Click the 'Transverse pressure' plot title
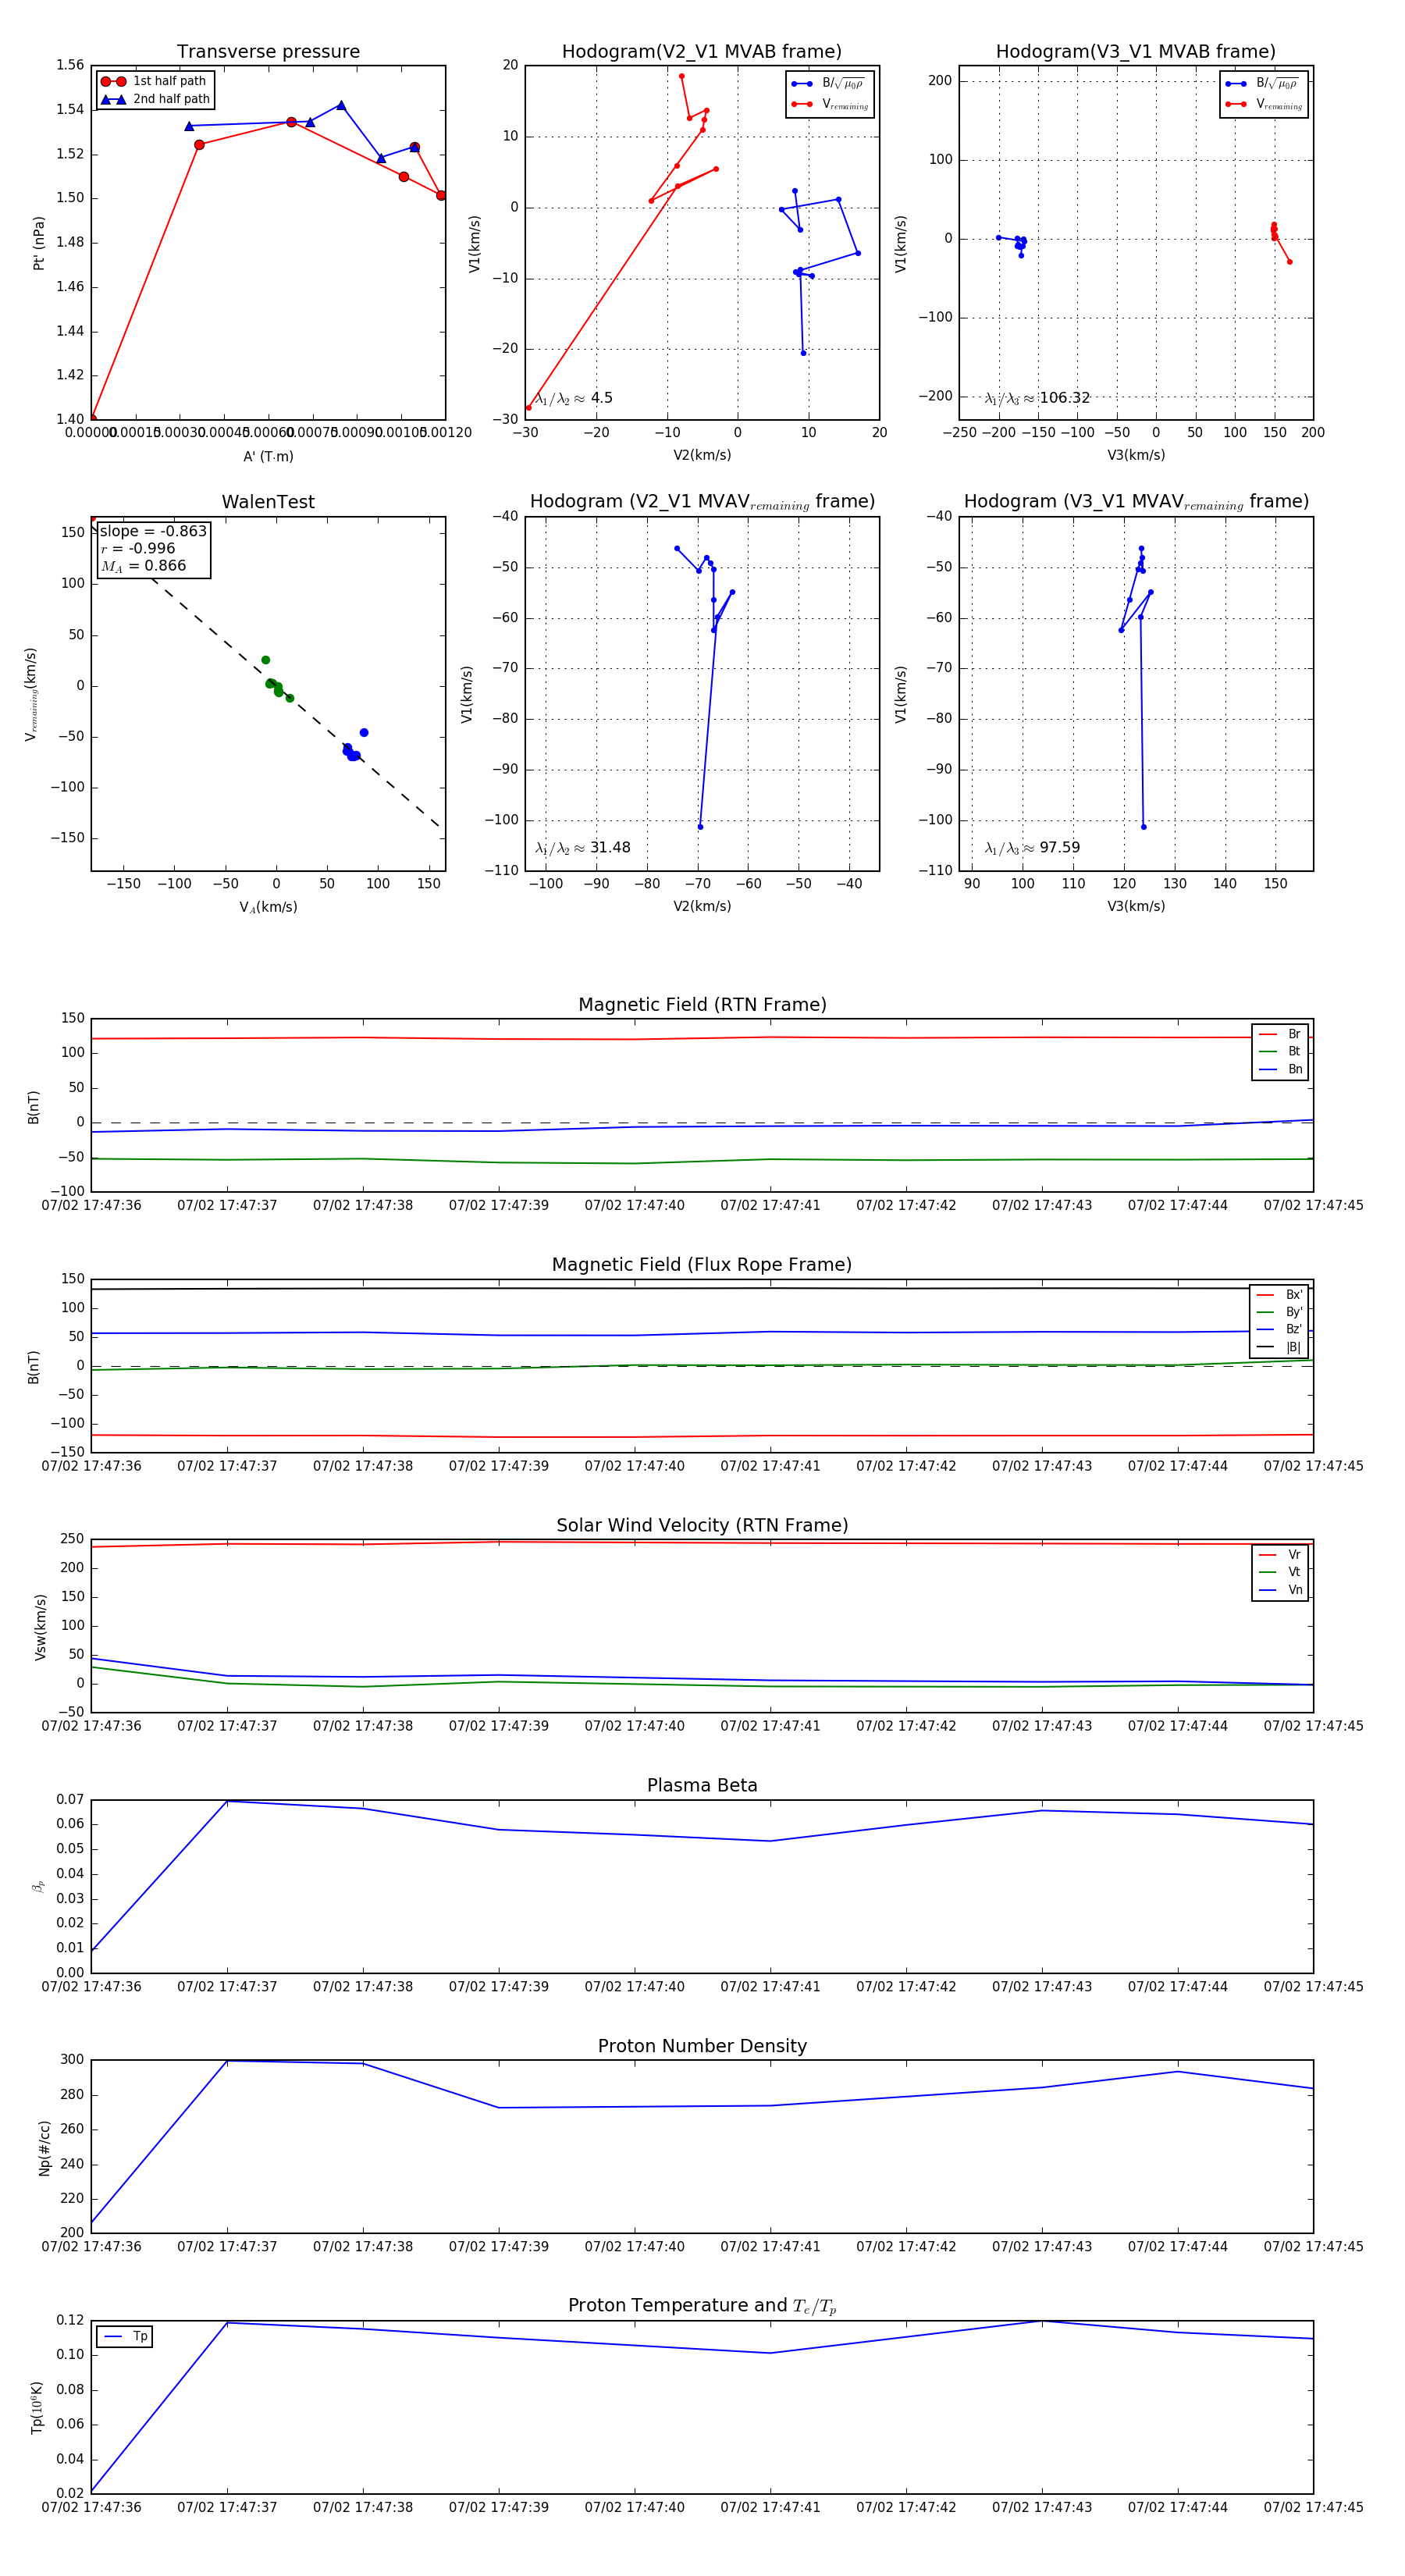 tap(268, 52)
